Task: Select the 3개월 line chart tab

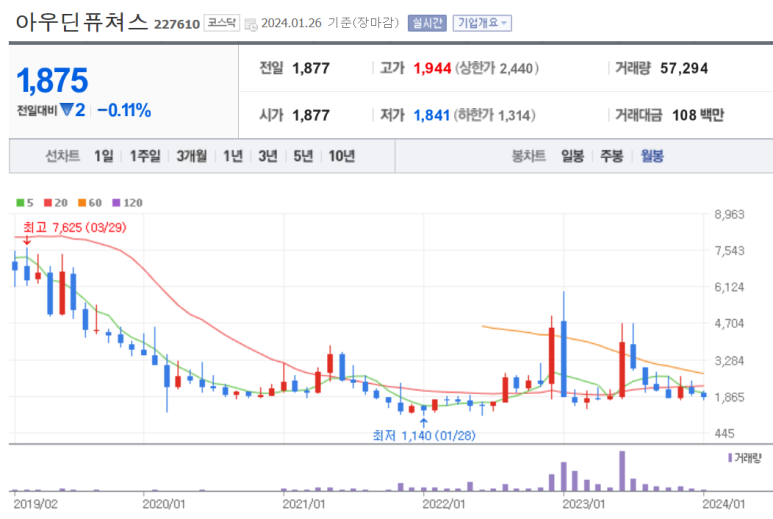Action: [x=192, y=156]
